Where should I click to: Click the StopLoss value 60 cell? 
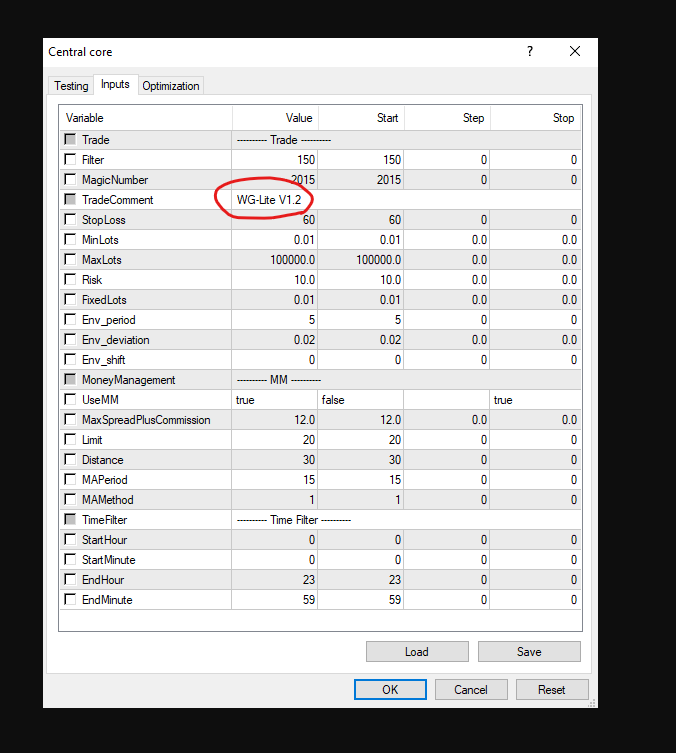tap(275, 220)
